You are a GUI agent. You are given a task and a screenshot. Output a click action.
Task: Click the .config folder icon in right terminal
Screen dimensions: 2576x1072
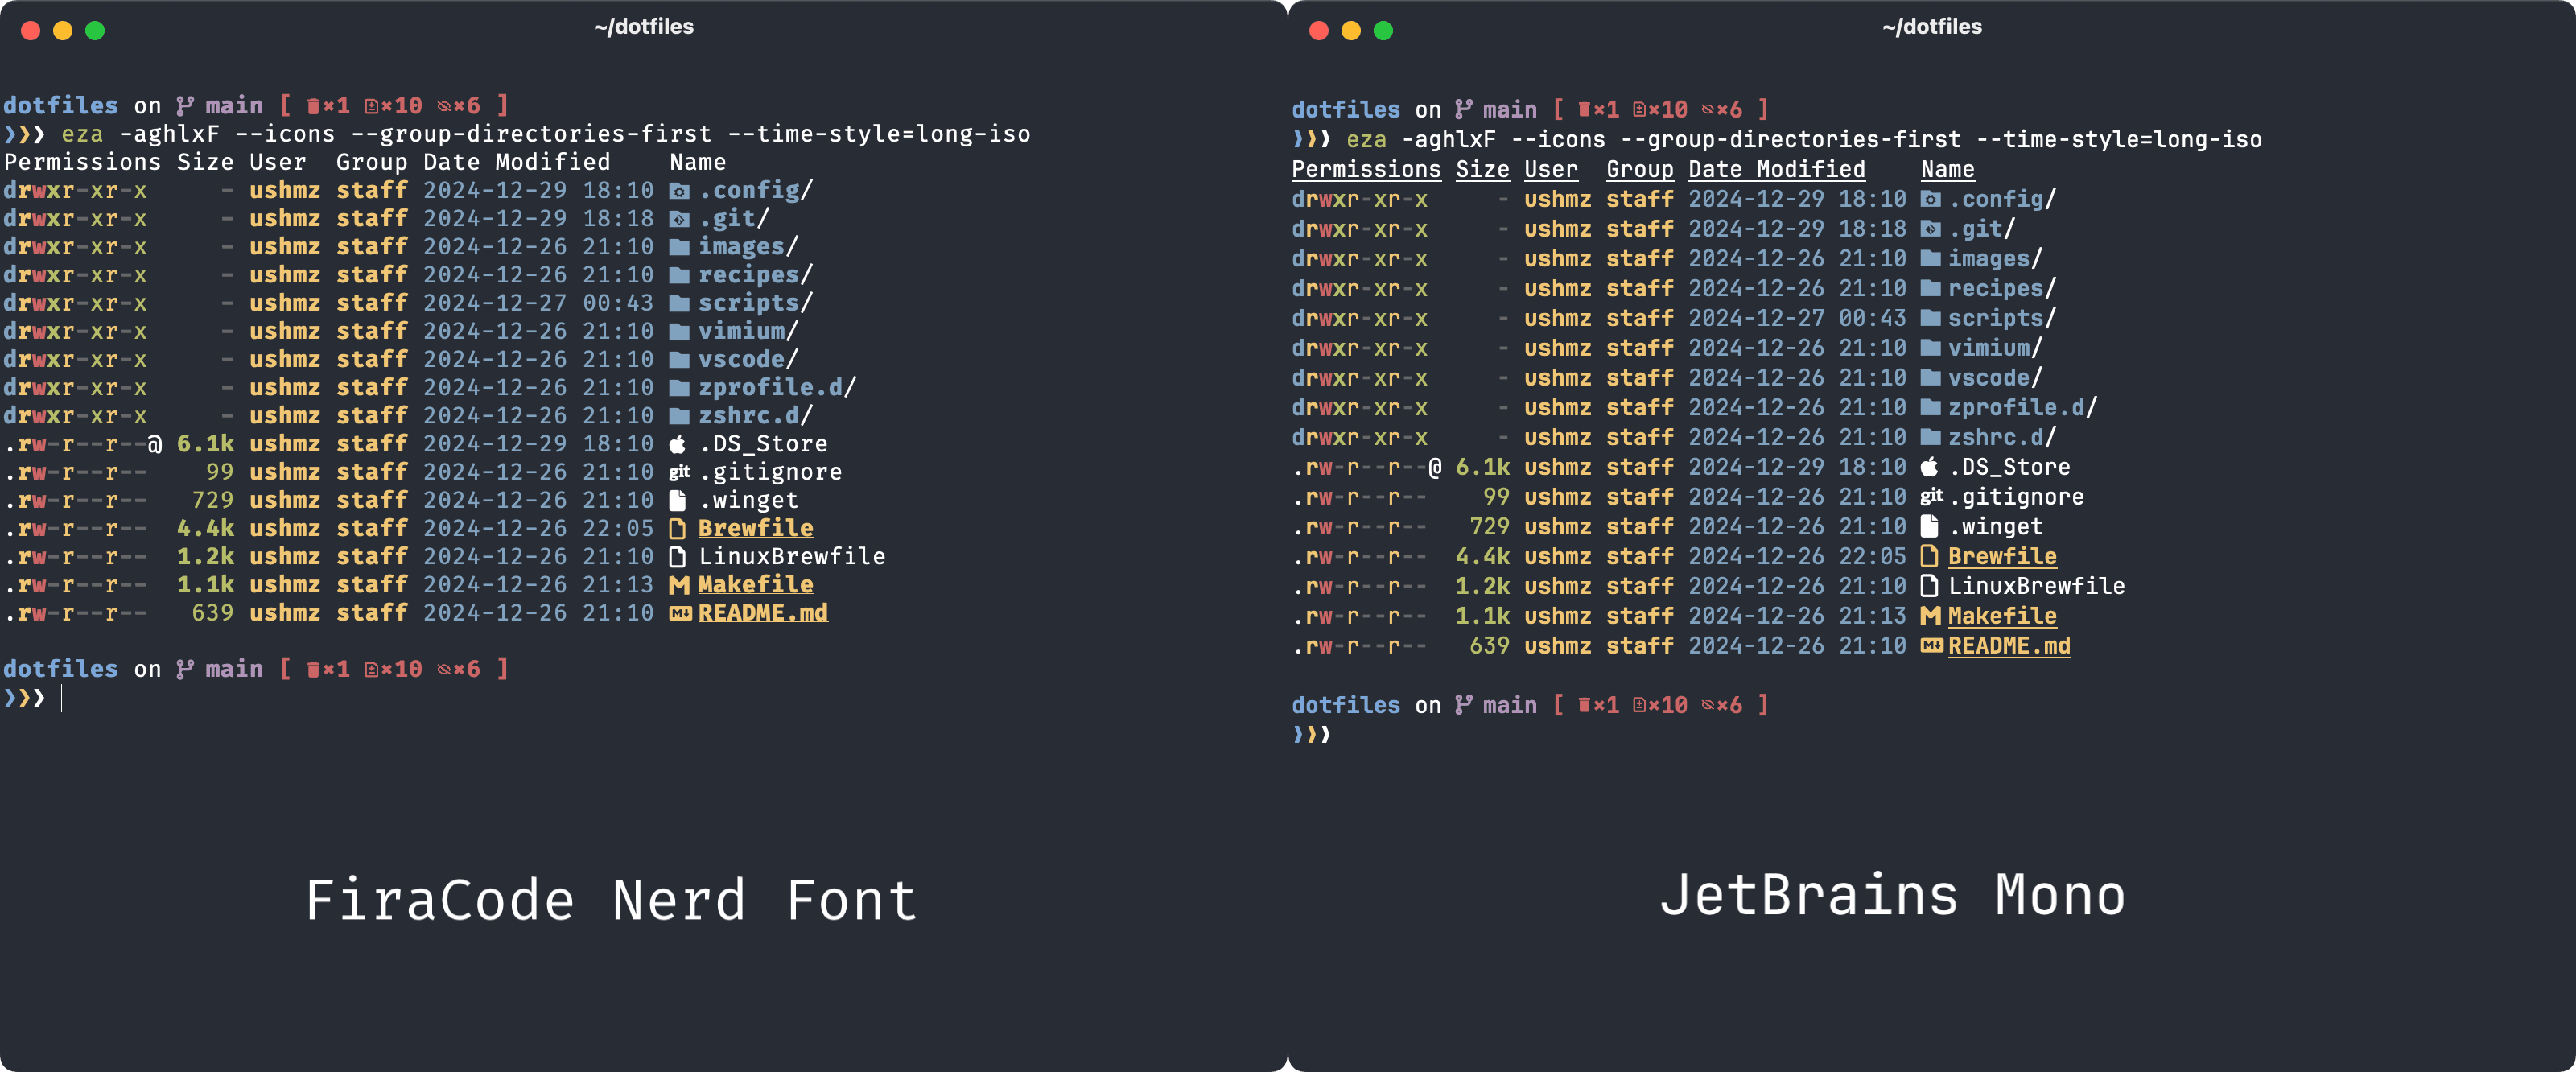click(1931, 199)
